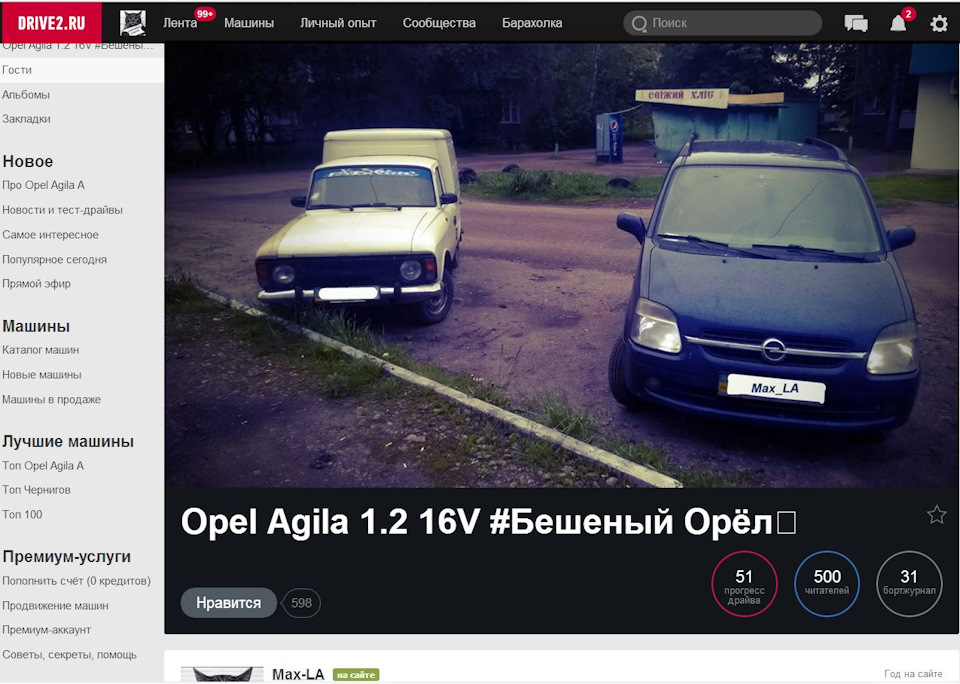Screen dimensions: 960x684
Task: Open Премиум-аккаунт link
Action: point(47,630)
